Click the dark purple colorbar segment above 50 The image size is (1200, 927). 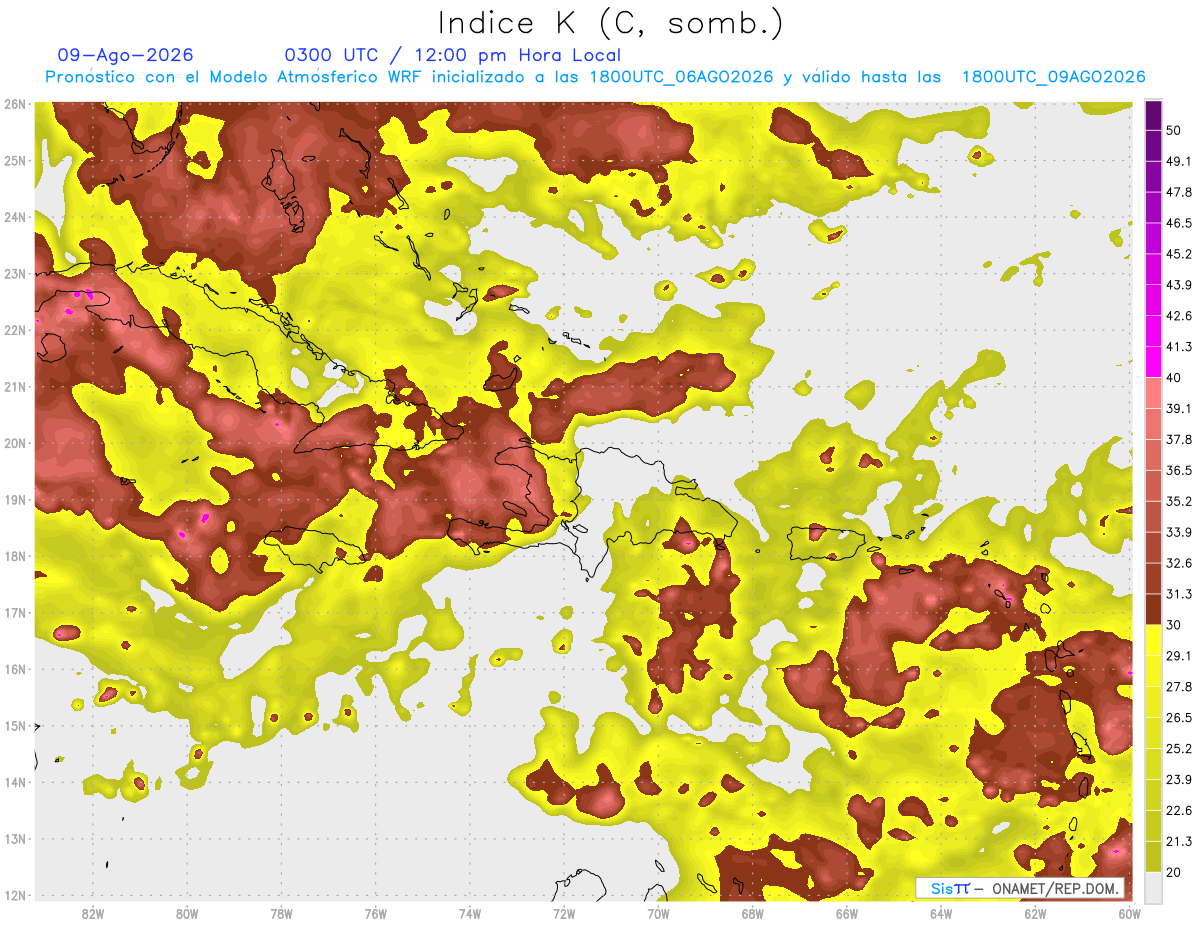point(1153,116)
